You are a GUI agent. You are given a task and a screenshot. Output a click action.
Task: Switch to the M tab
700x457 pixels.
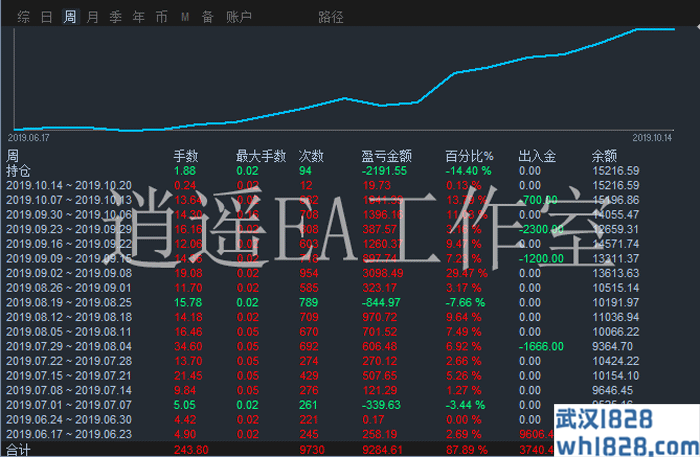click(185, 17)
